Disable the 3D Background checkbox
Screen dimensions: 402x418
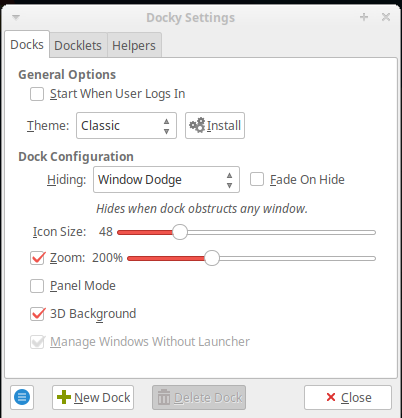(x=37, y=314)
